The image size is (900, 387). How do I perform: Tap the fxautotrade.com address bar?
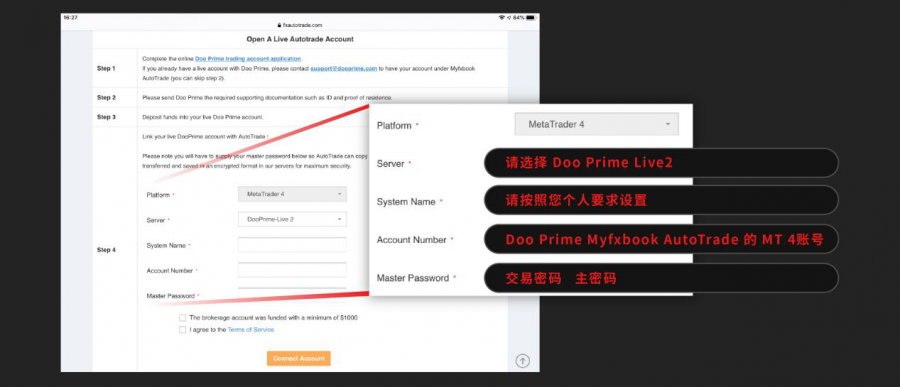300,25
